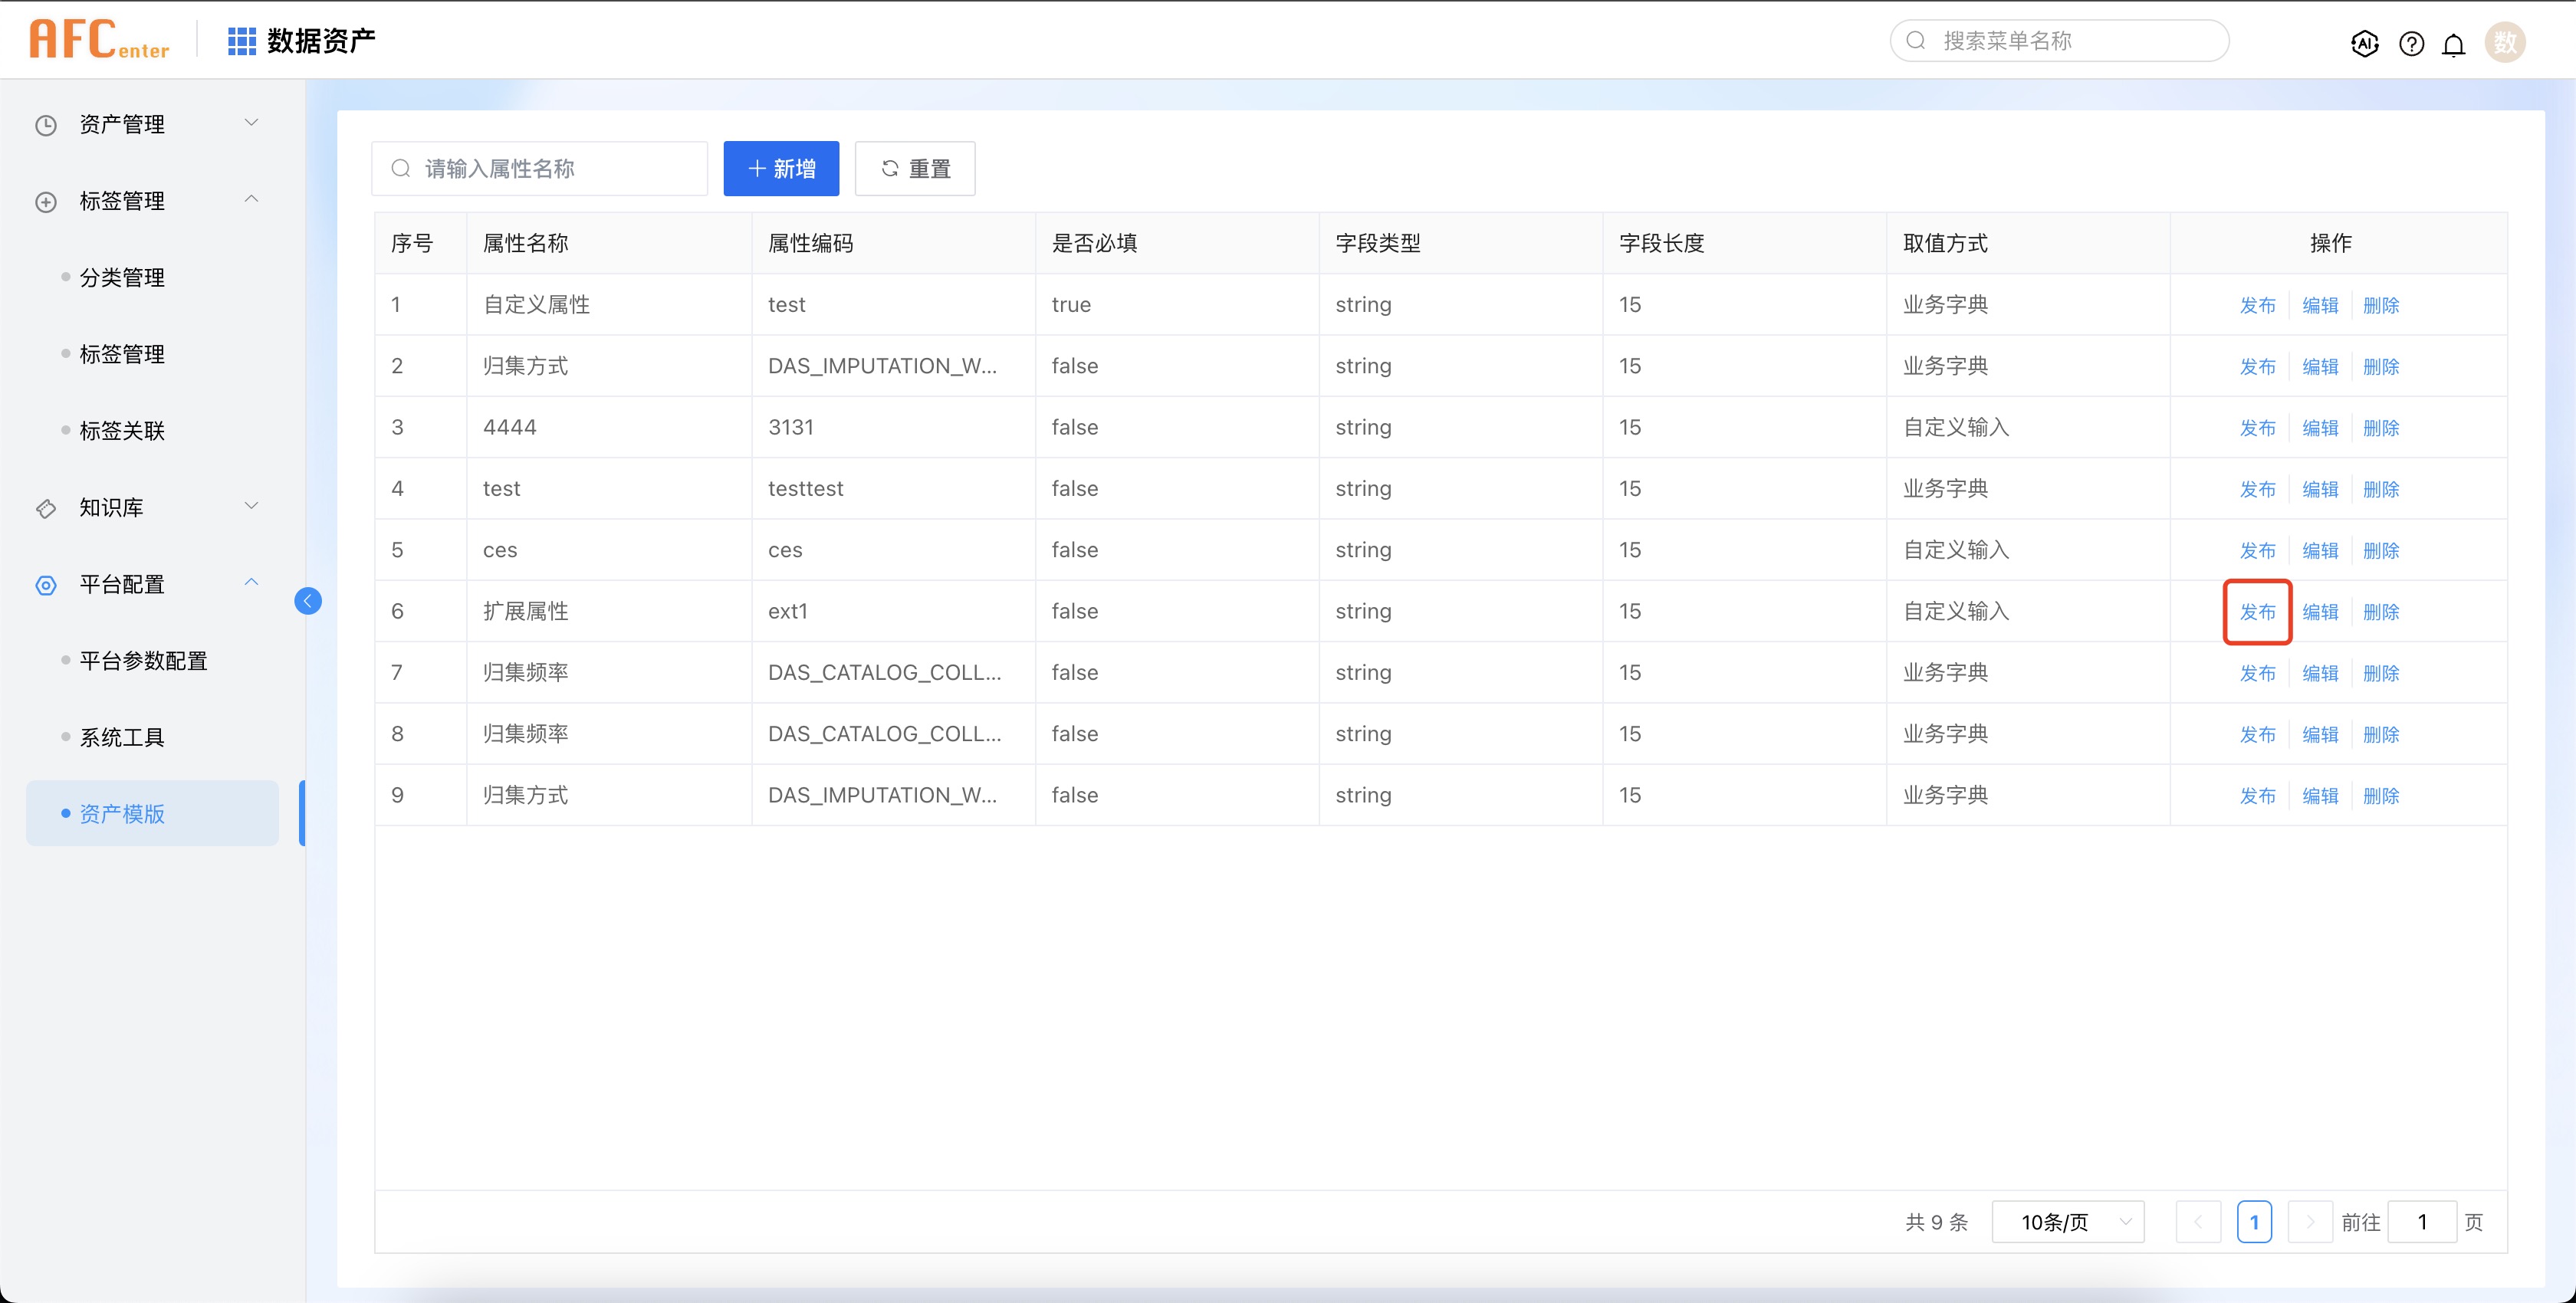The image size is (2576, 1303).
Task: Open the help question mark icon
Action: coord(2411,43)
